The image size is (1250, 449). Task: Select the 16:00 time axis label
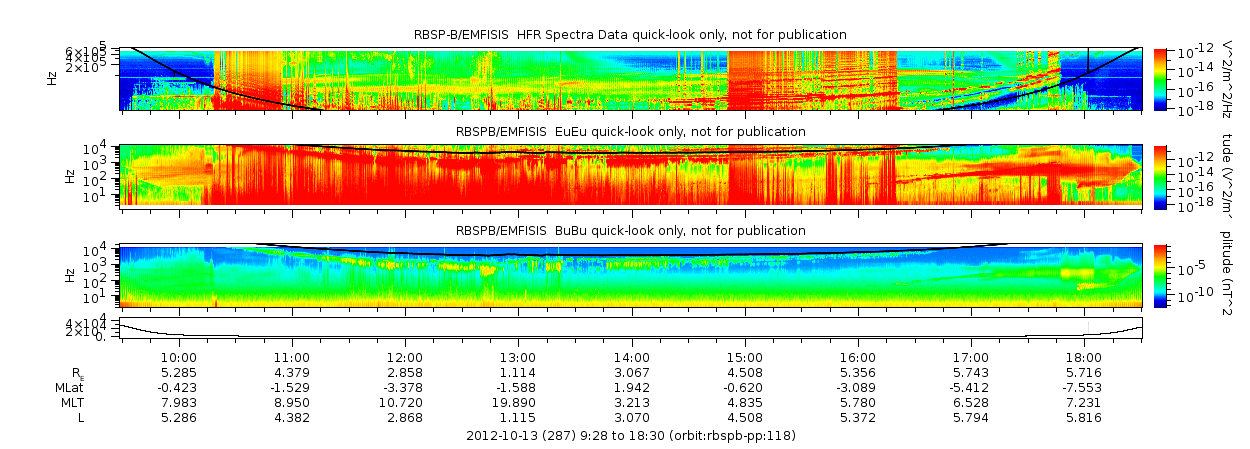click(858, 357)
